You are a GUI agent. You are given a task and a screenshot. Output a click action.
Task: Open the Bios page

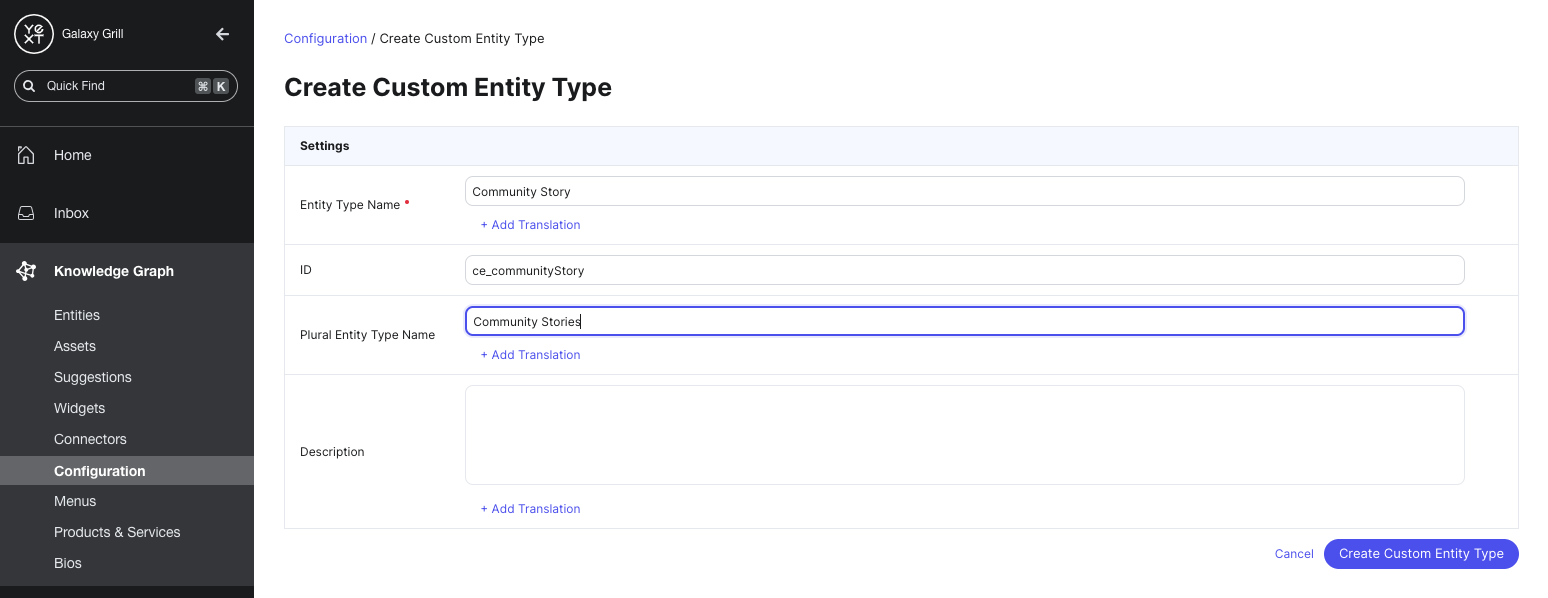(67, 563)
